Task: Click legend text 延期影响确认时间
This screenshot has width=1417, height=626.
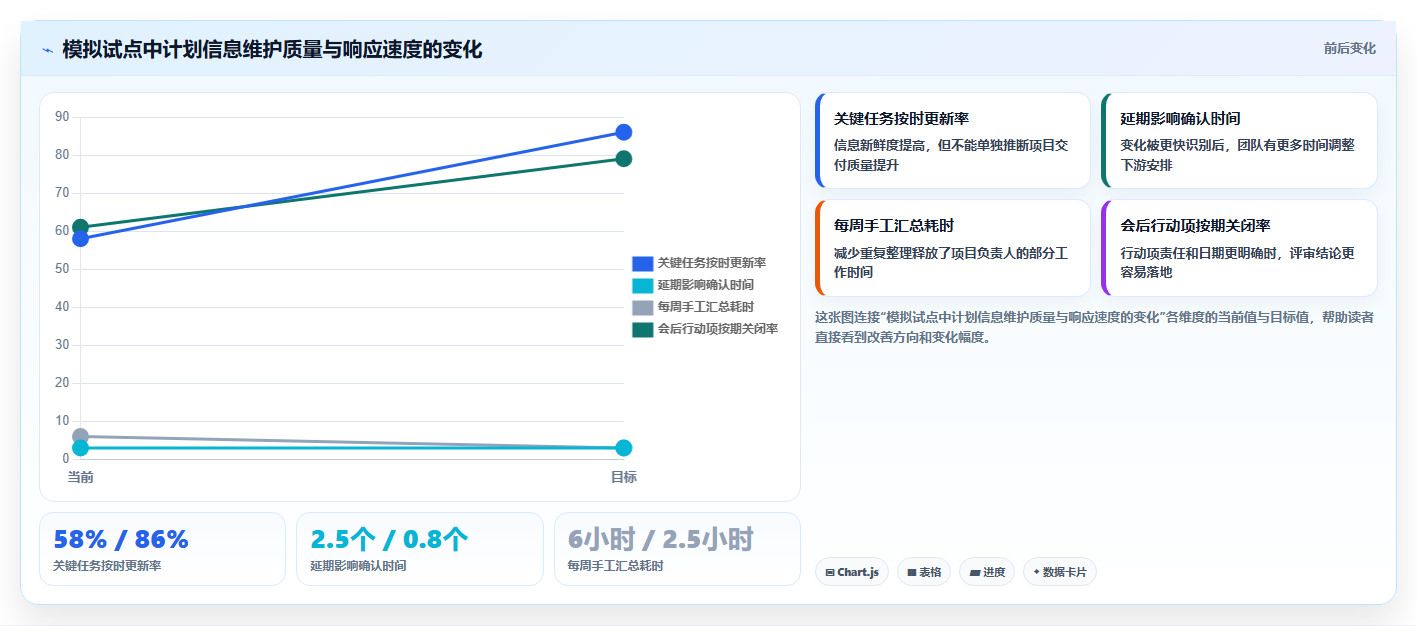Action: 706,285
